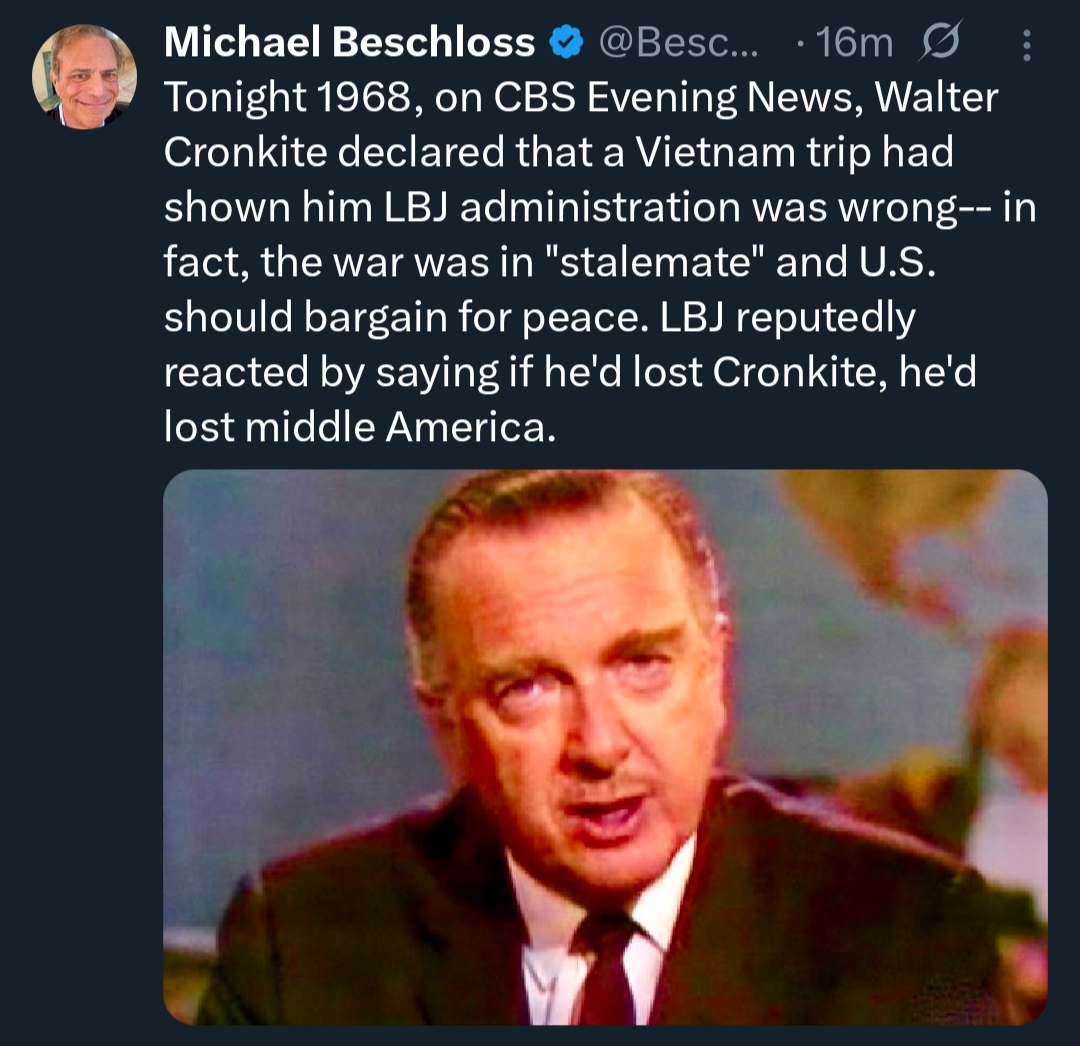Click the final line "lost middle America."
Image resolution: width=1080 pixels, height=1046 pixels.
358,427
